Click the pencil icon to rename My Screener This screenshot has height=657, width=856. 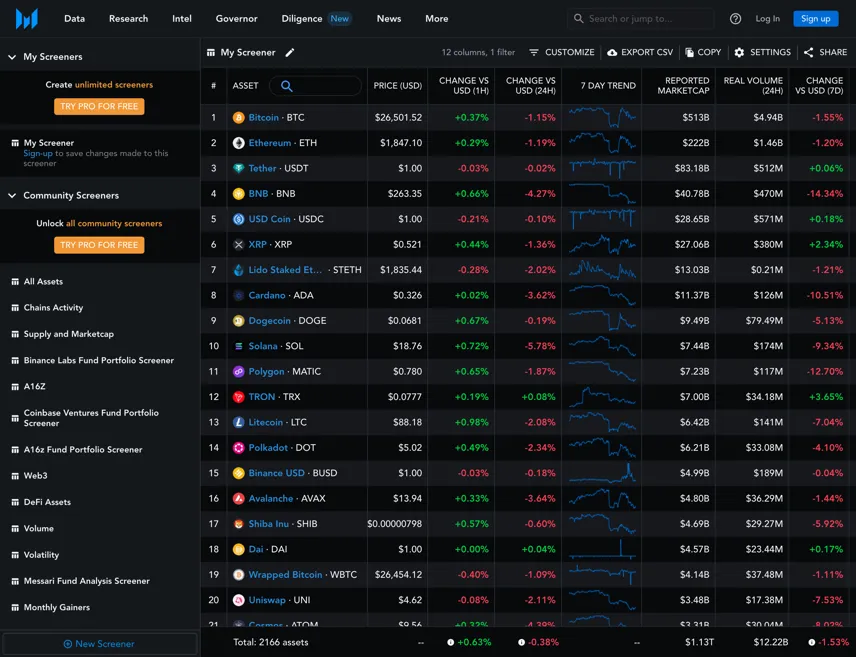click(x=290, y=52)
